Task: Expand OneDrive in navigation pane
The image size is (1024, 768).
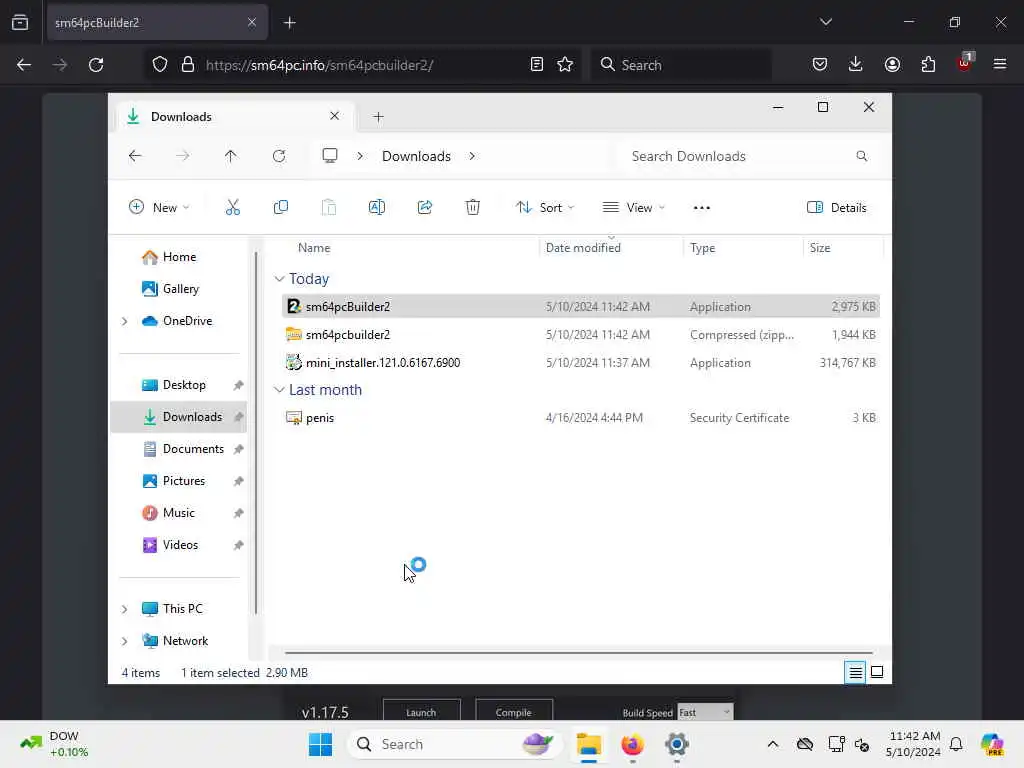Action: tap(125, 321)
